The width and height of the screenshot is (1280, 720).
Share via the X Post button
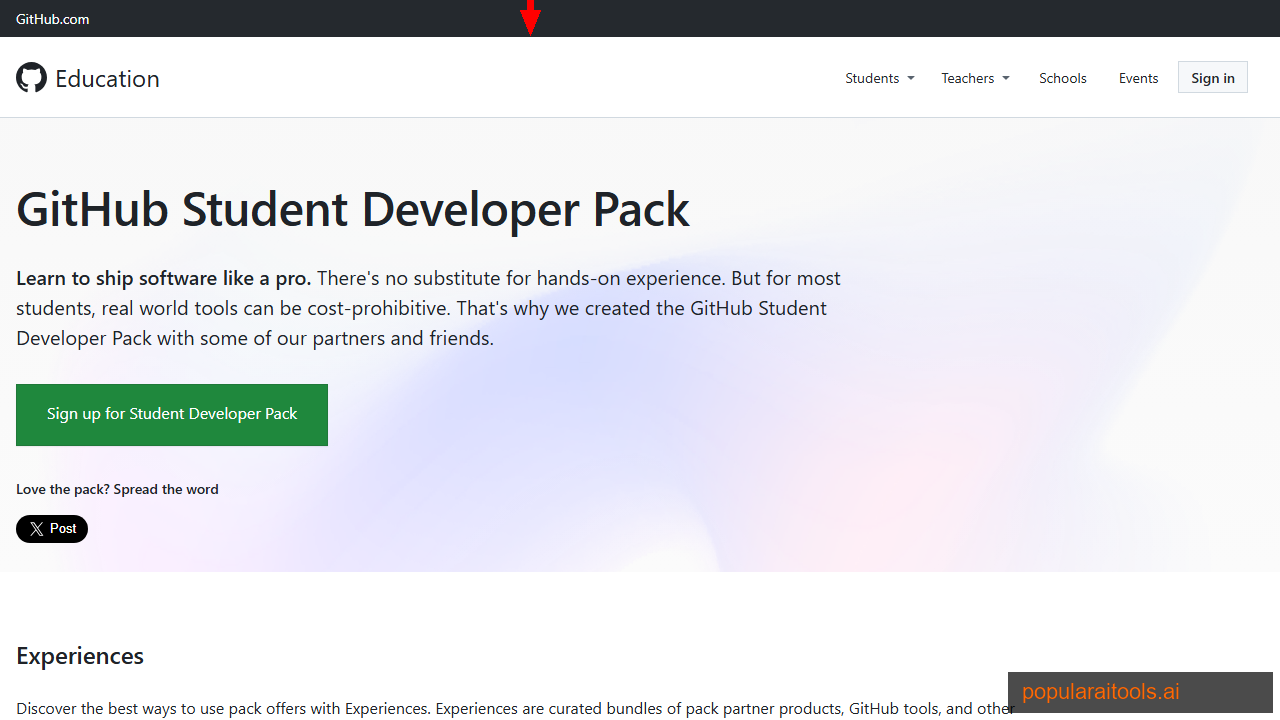click(x=52, y=529)
